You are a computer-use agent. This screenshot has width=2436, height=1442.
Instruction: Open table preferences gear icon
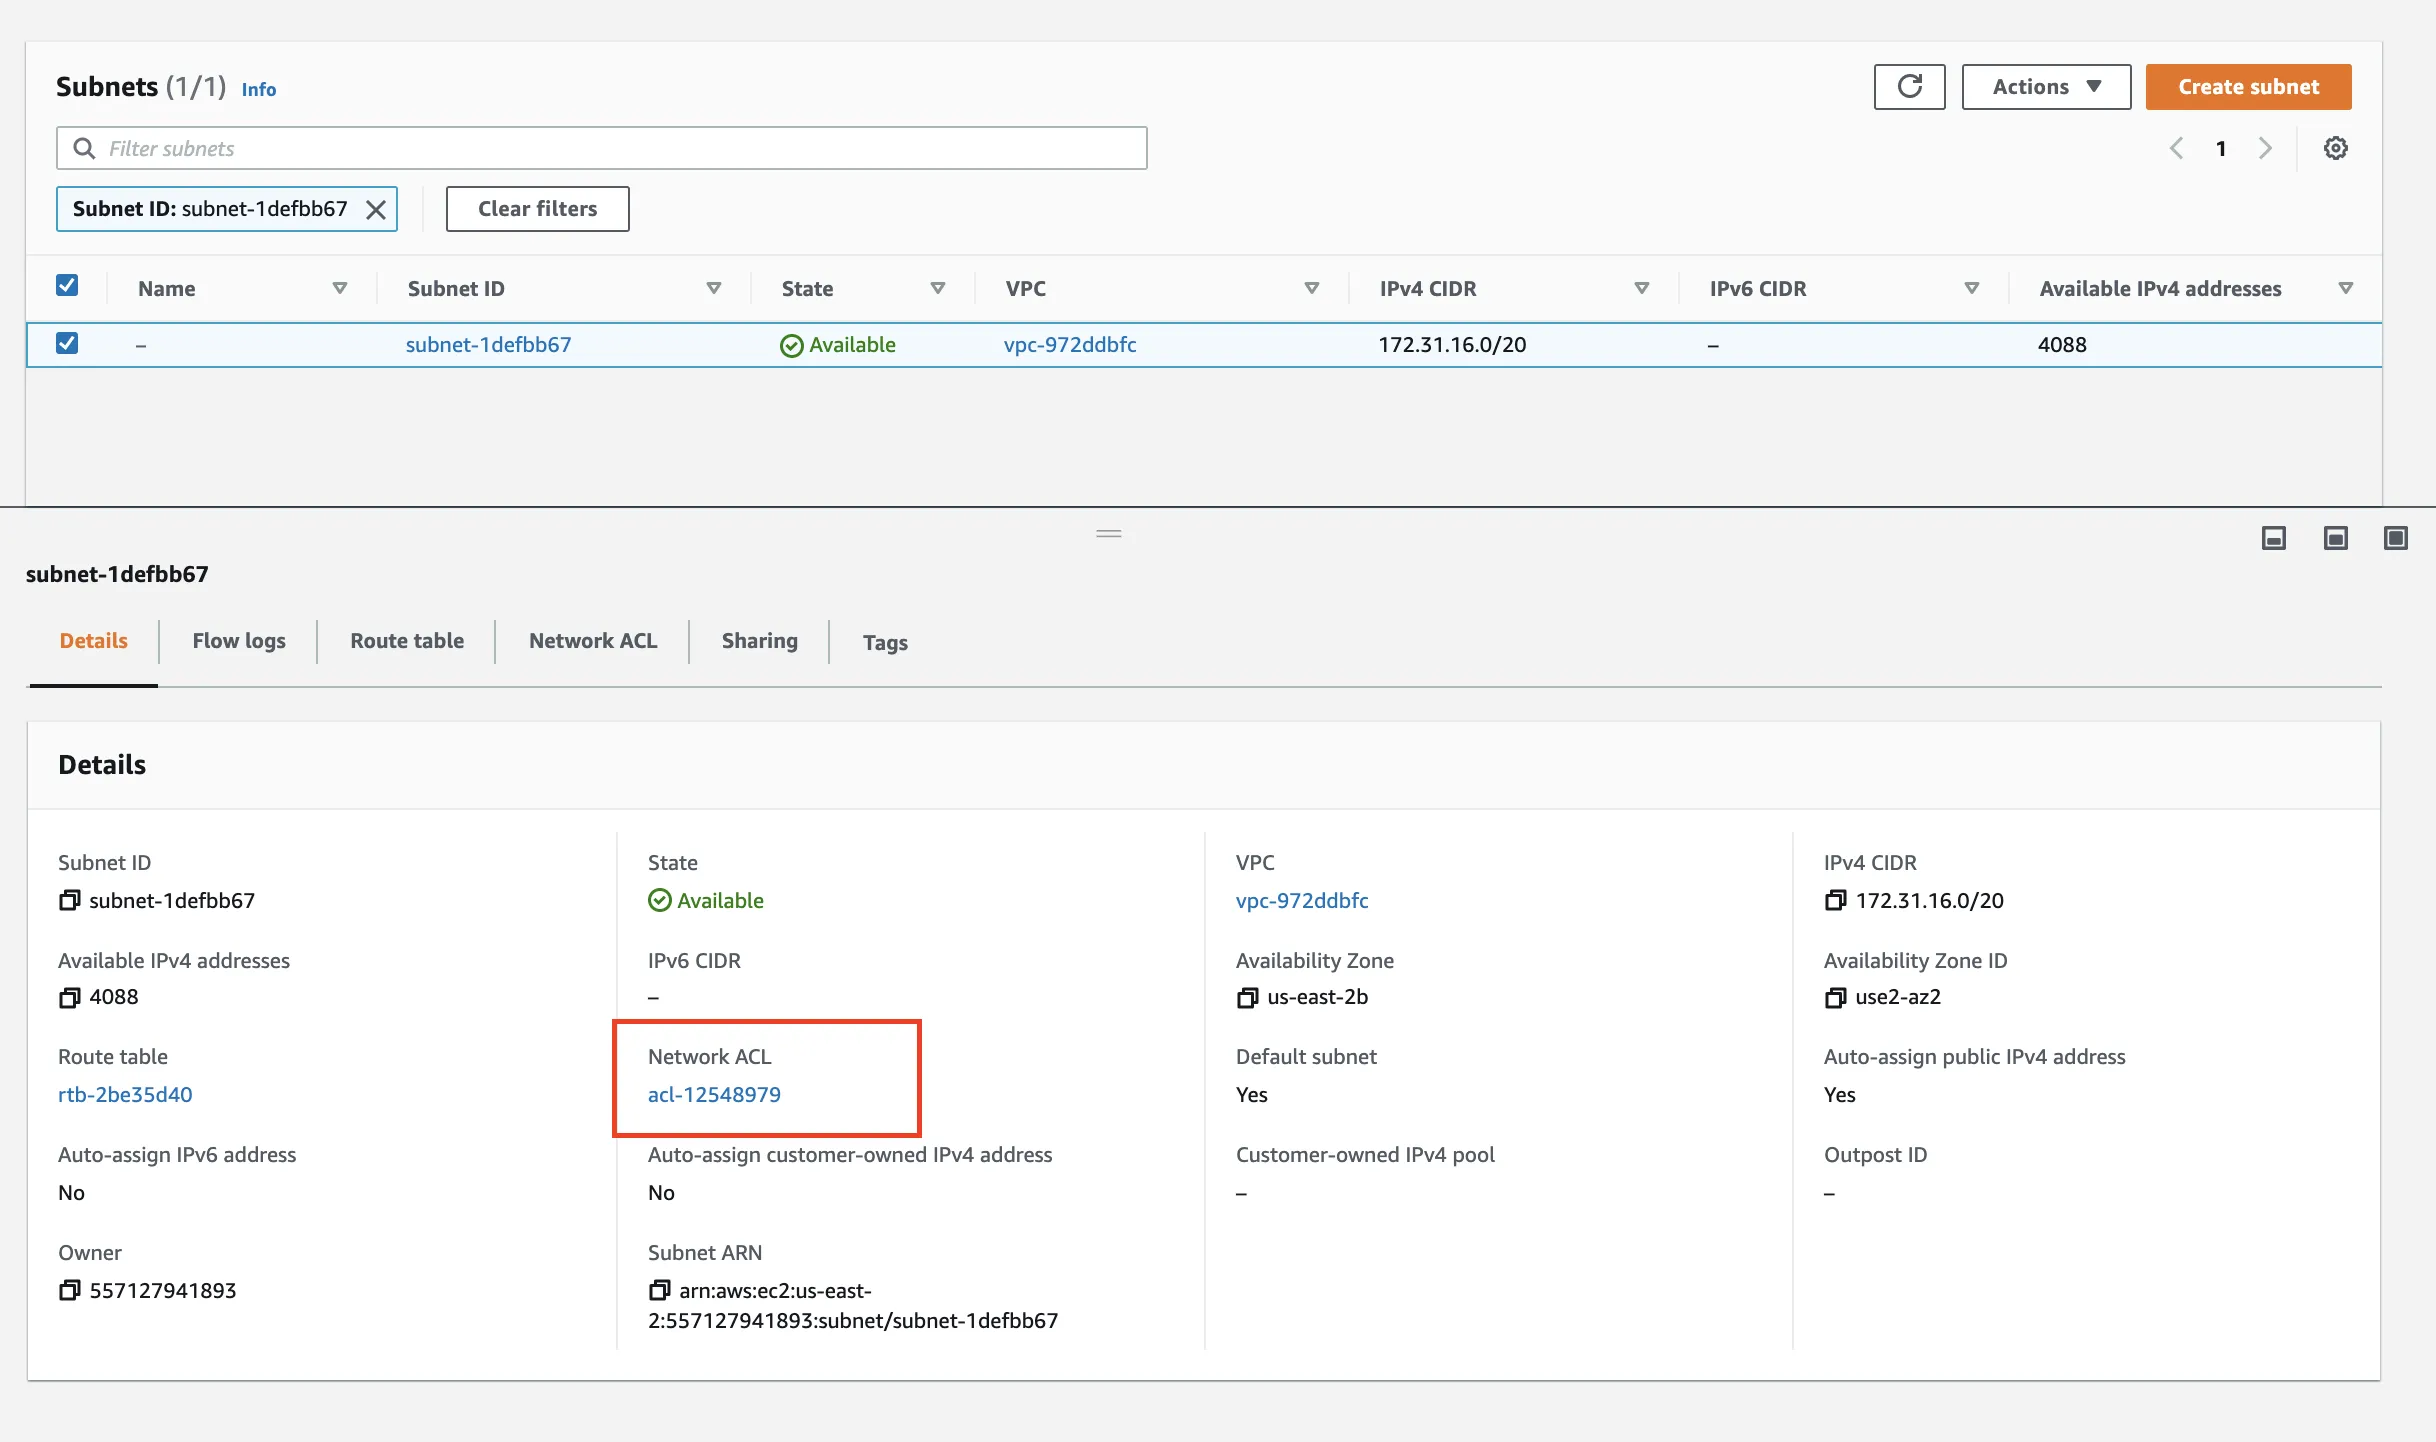point(2335,149)
